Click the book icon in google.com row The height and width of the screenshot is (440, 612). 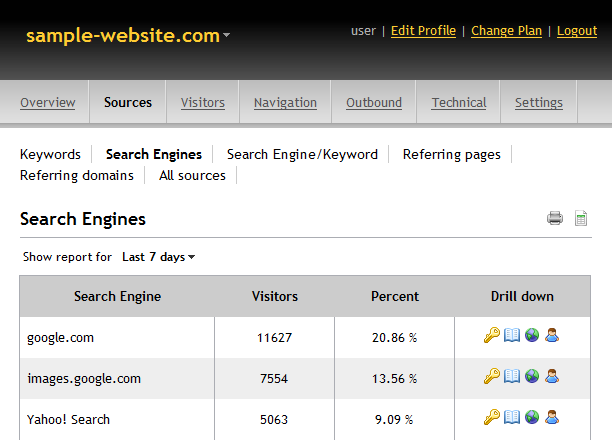click(512, 336)
